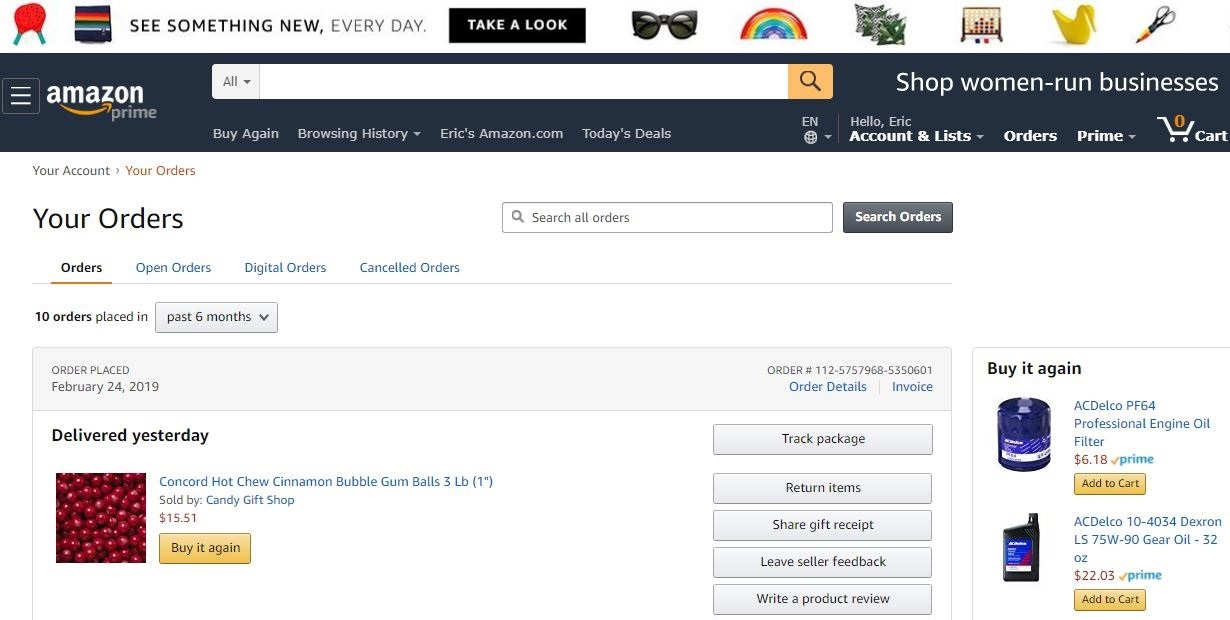Open Buy Again in navigation
1230x620 pixels.
pyautogui.click(x=246, y=133)
